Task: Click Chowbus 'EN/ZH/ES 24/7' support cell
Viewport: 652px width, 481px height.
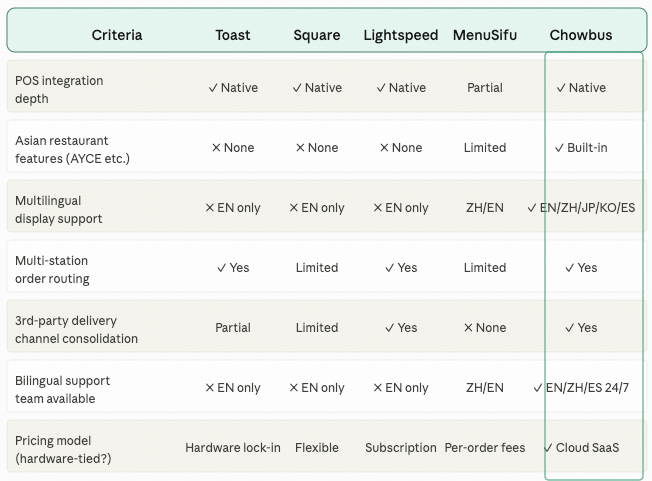Action: [x=581, y=387]
